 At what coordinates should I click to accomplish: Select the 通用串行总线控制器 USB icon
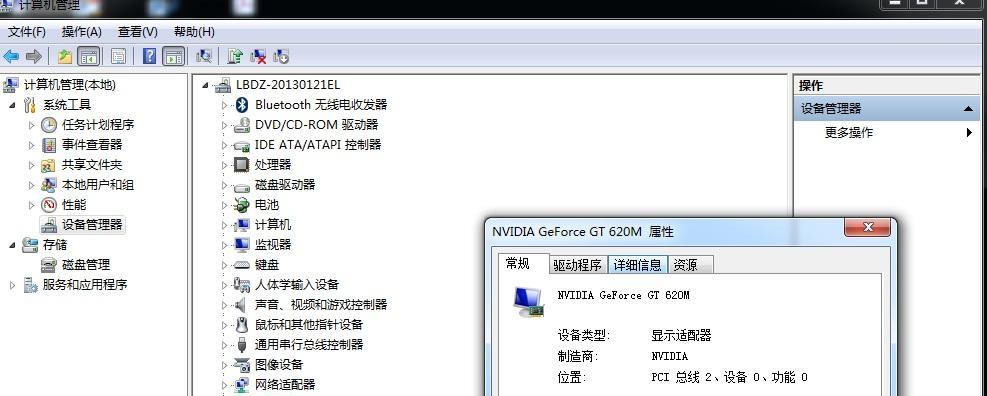[242, 344]
